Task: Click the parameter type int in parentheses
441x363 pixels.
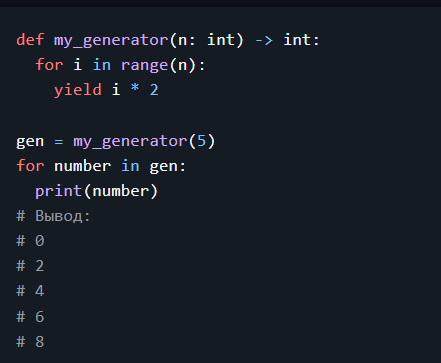Action: click(221, 40)
